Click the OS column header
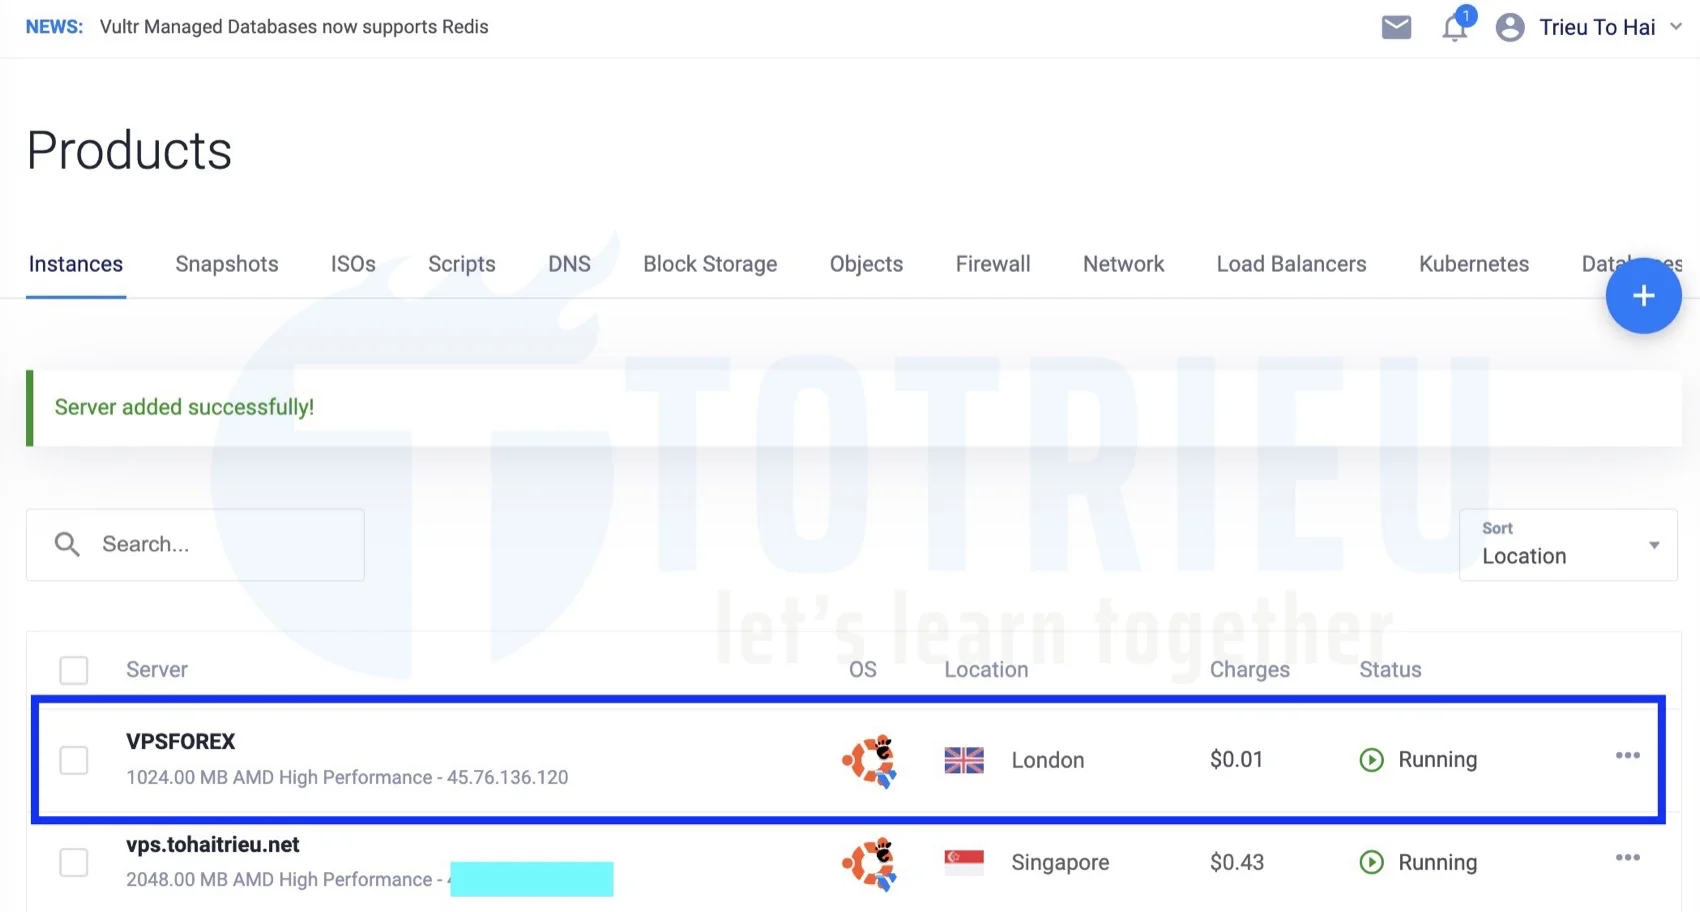Screen dimensions: 1700x912 pos(863,670)
